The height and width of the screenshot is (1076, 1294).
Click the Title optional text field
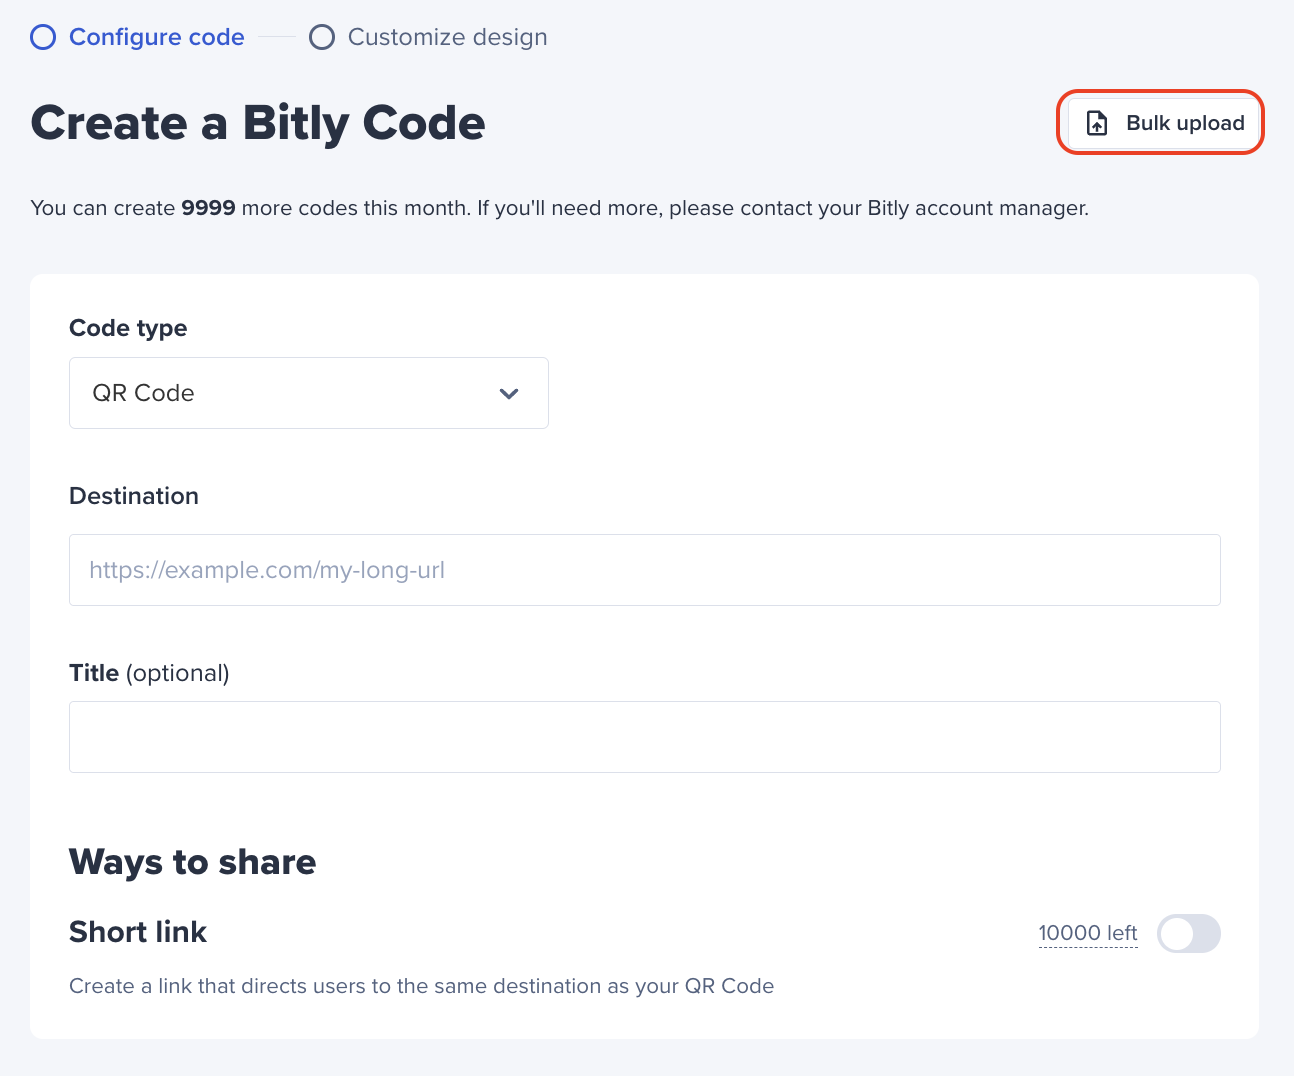tap(645, 737)
